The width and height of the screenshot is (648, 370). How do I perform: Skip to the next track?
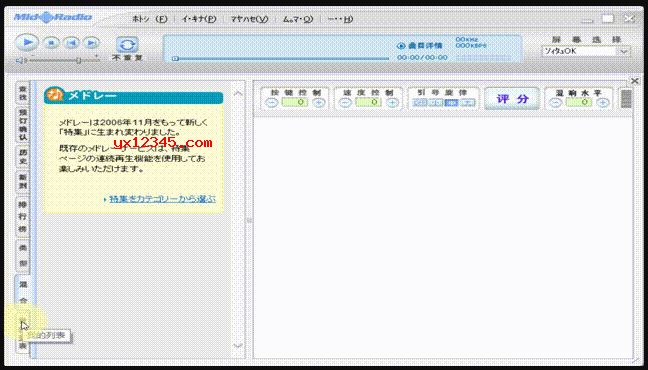(92, 43)
